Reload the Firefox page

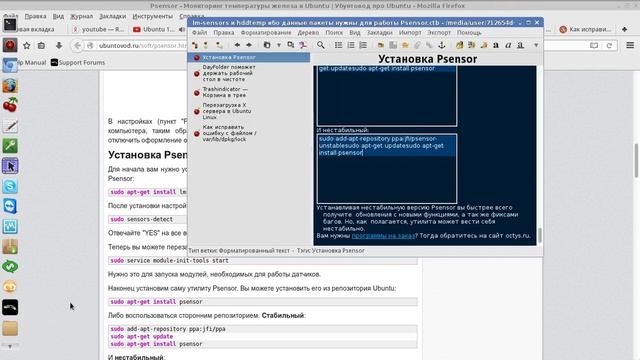click(609, 46)
